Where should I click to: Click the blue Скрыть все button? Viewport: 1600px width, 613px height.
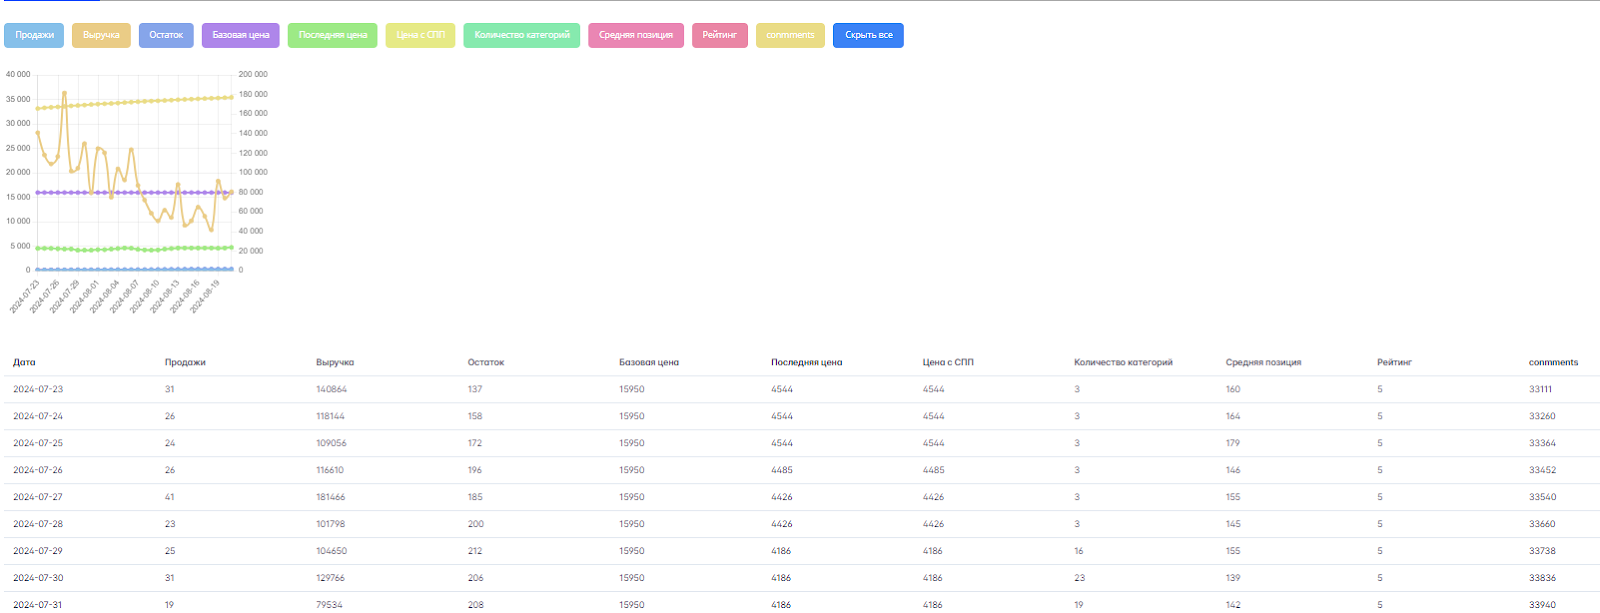[868, 35]
